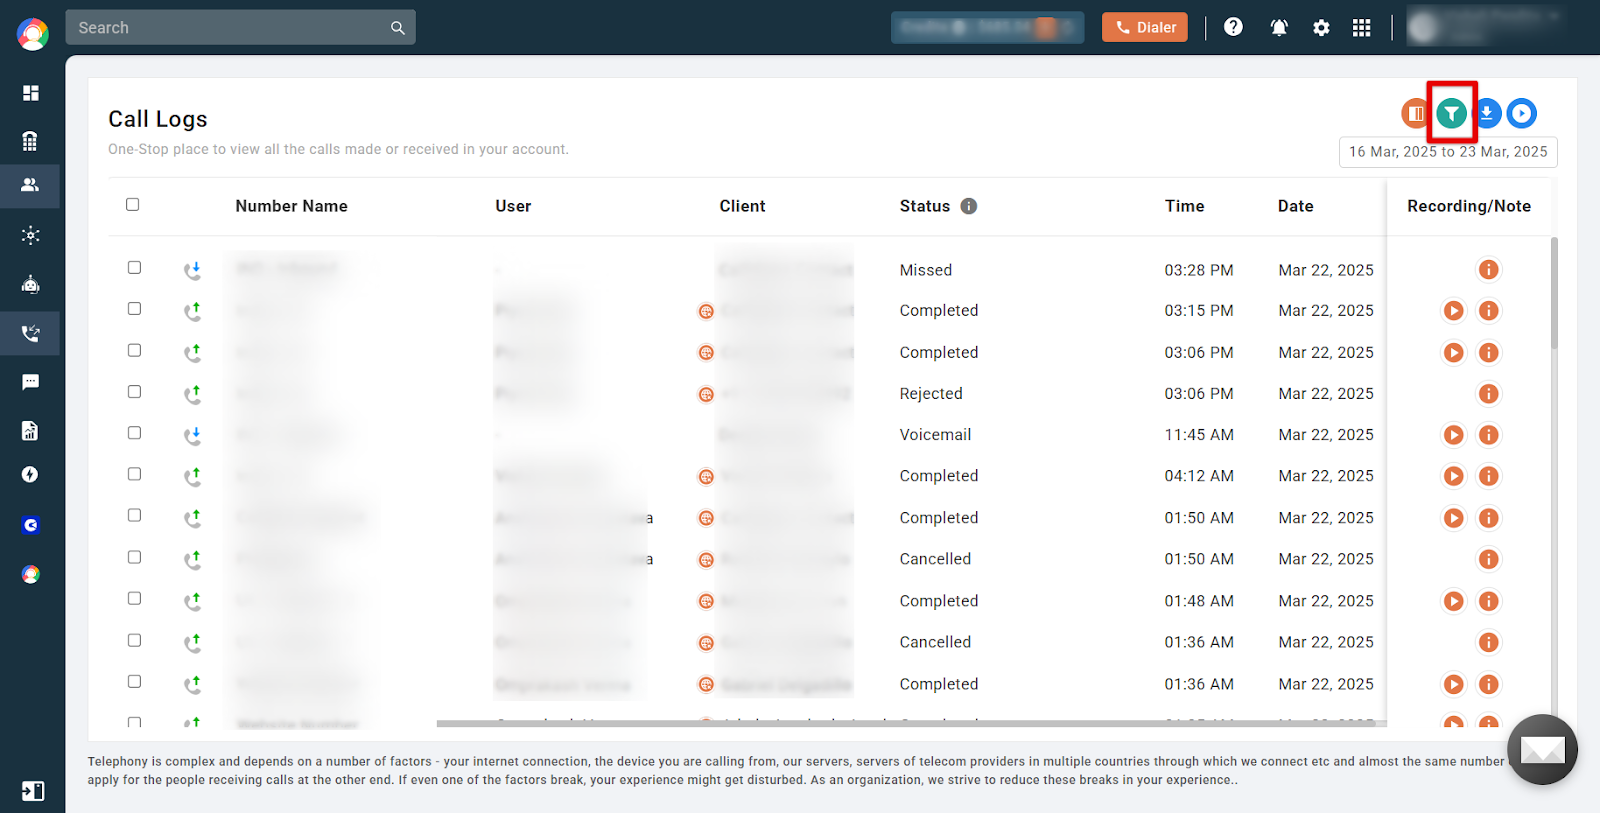Click the 03:28 PM time cell
Viewport: 1600px width, 813px height.
1198,270
